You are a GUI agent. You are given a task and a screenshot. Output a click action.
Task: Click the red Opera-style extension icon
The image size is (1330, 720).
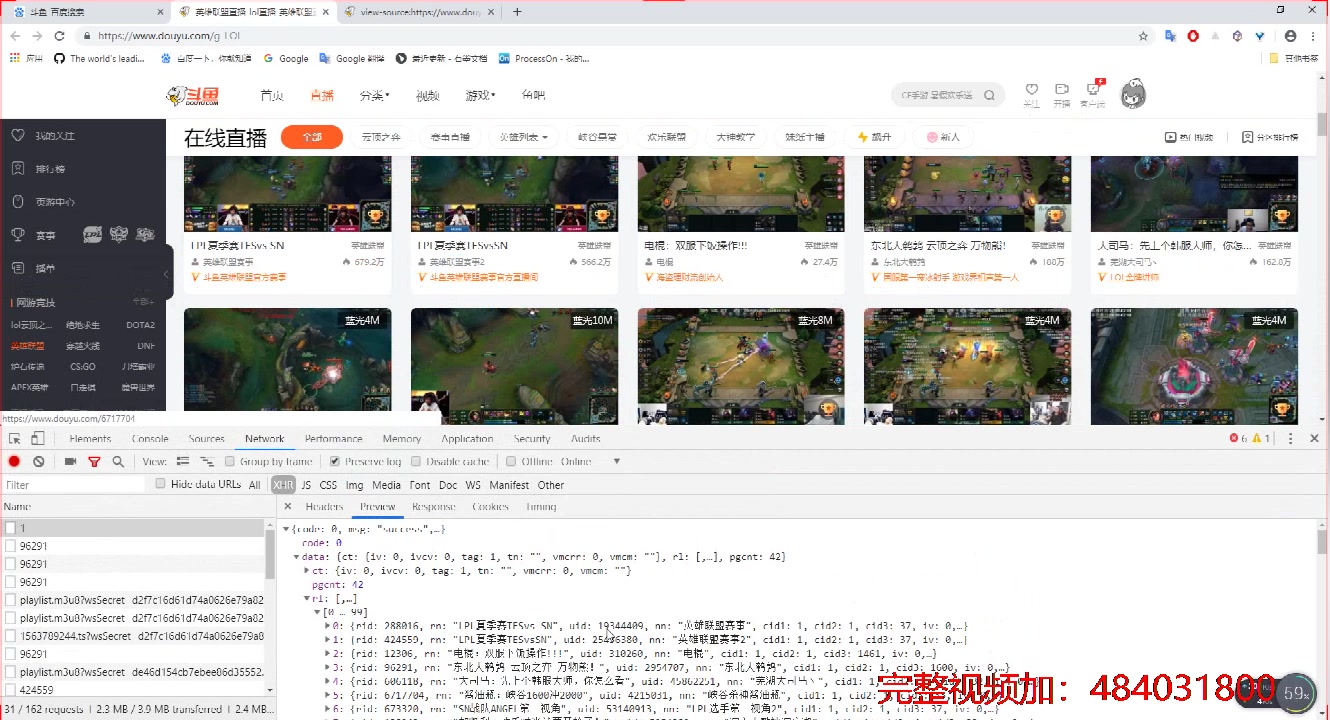[1193, 36]
